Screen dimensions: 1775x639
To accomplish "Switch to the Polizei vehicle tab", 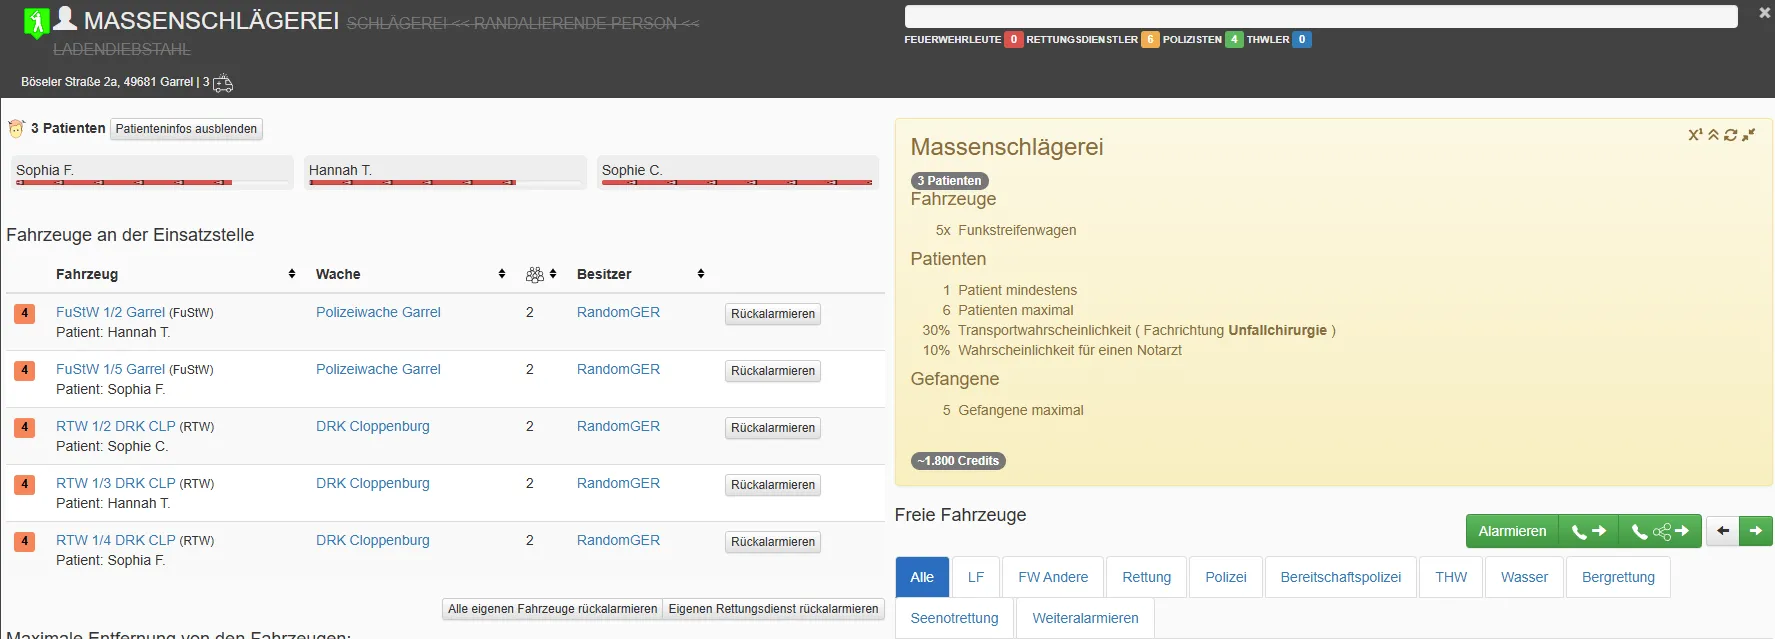I will tap(1225, 577).
